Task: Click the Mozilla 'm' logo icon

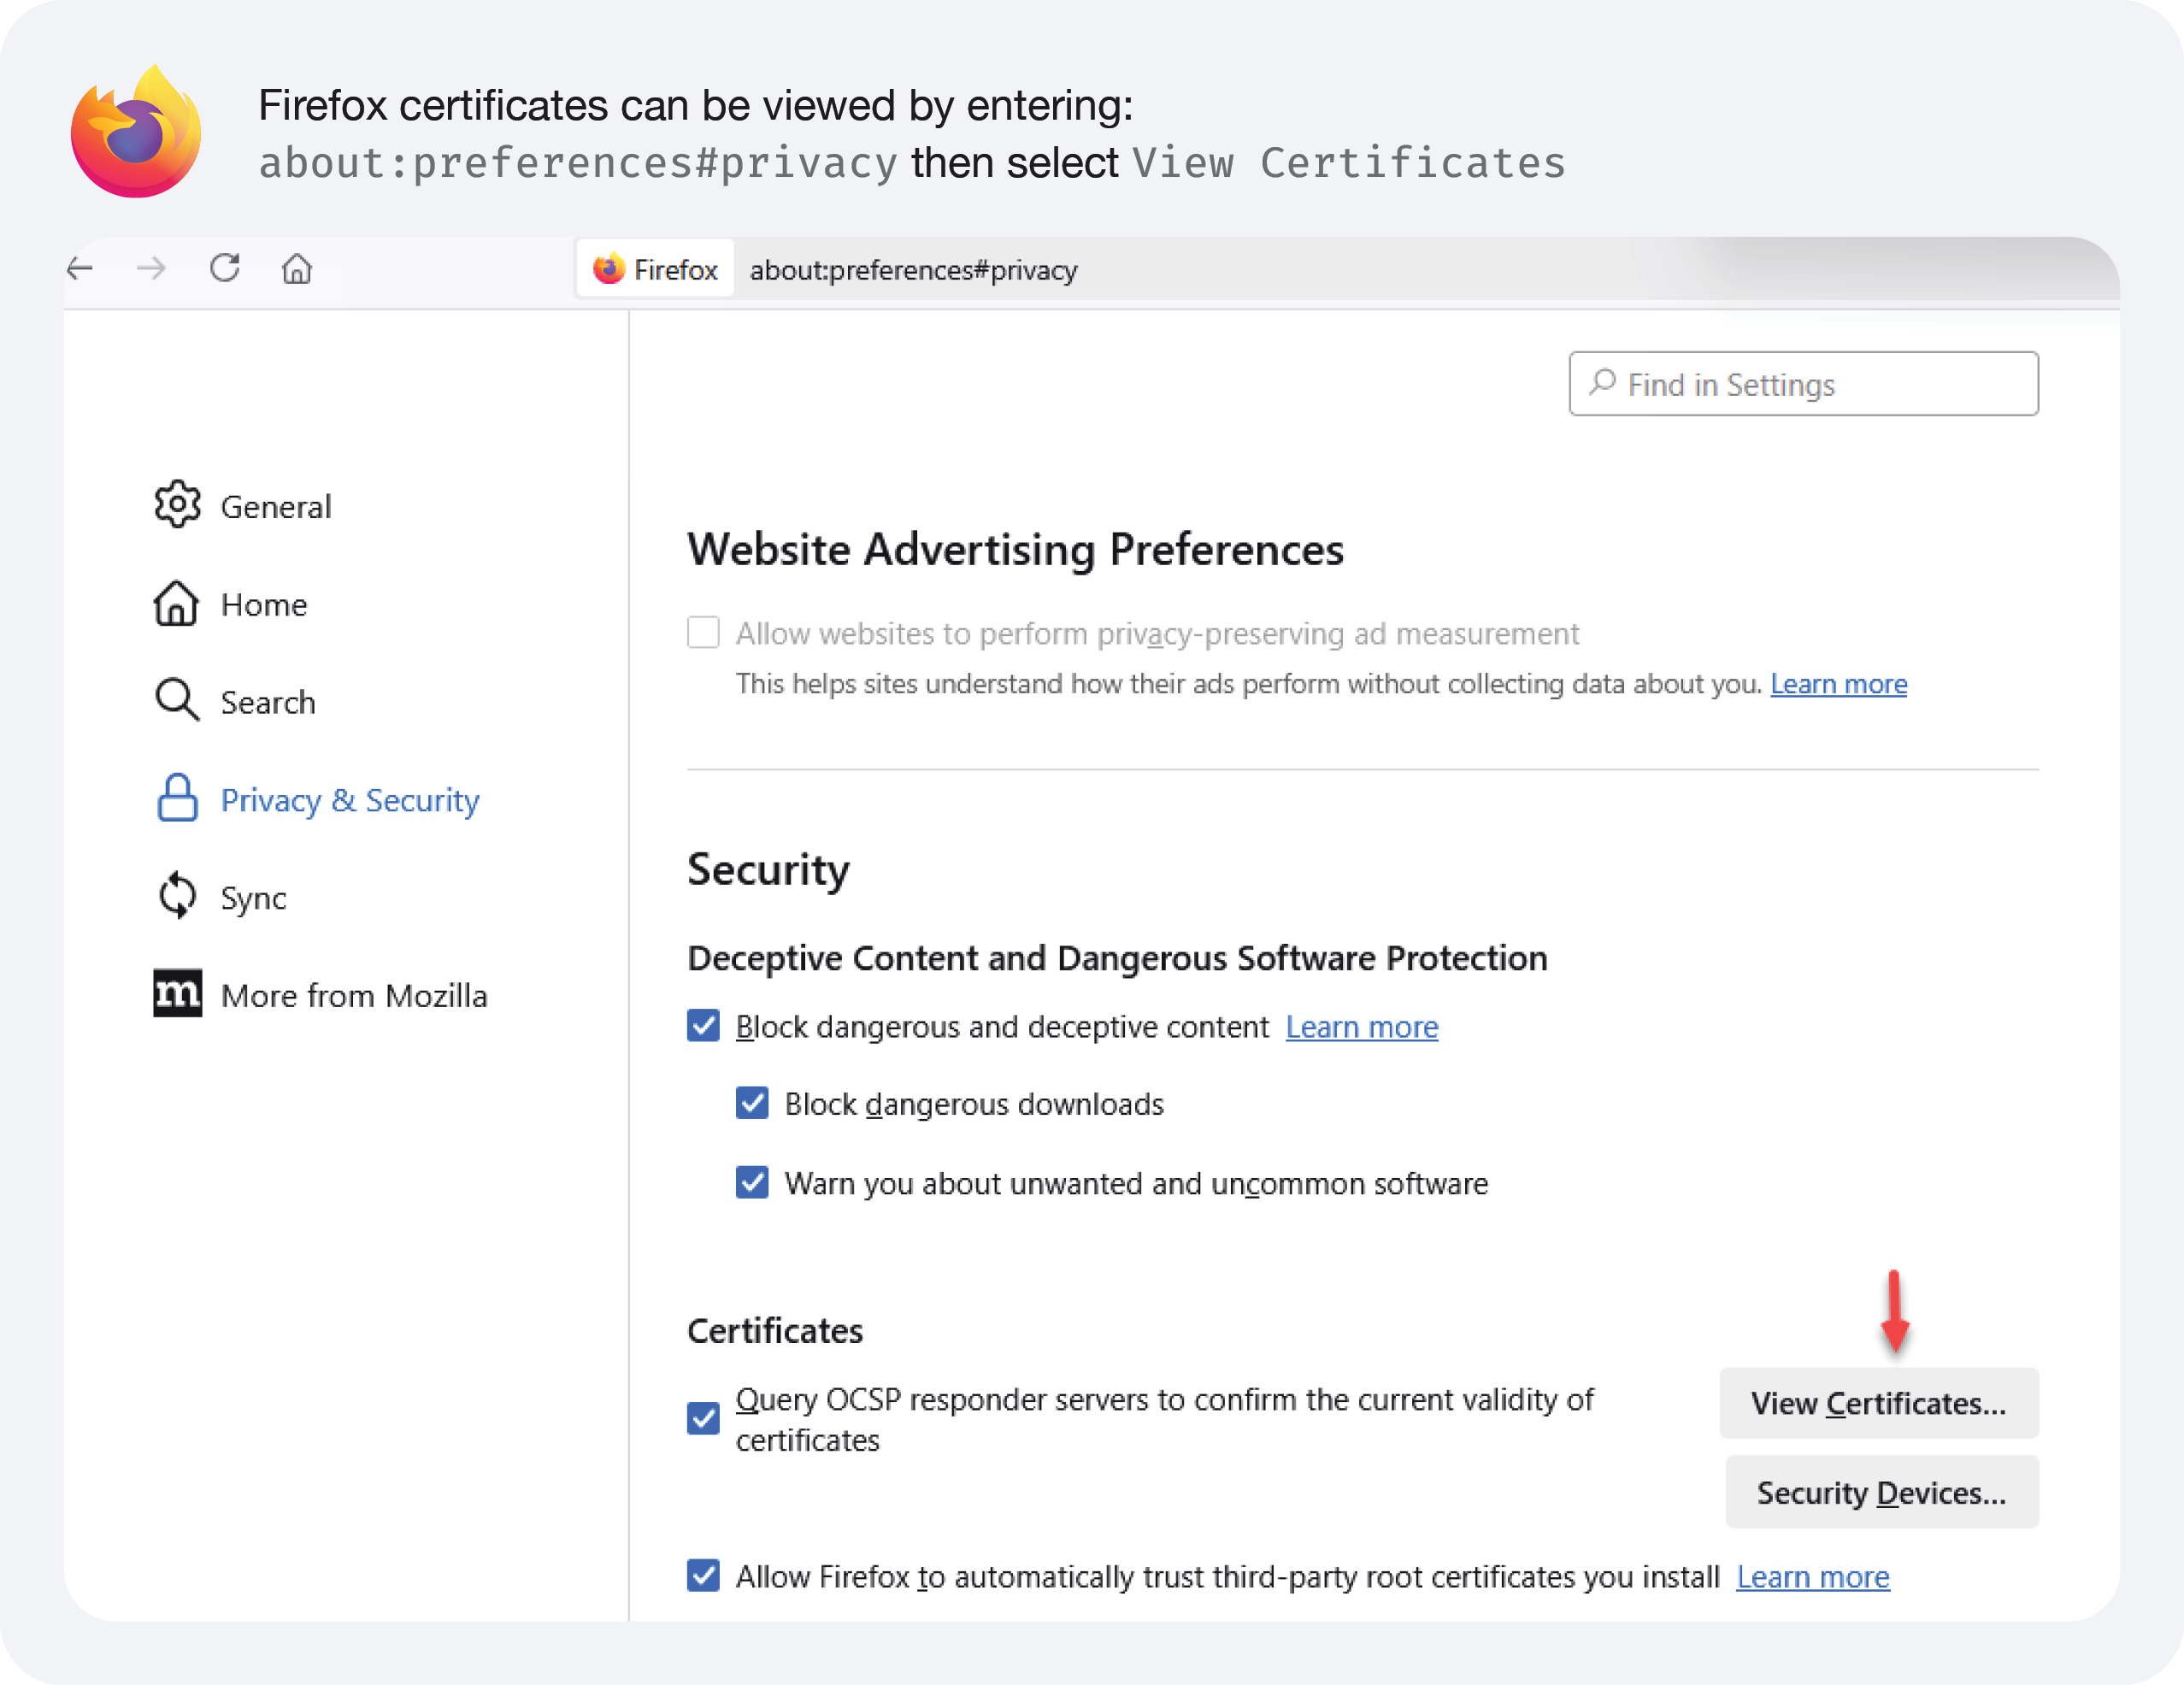Action: (x=177, y=993)
